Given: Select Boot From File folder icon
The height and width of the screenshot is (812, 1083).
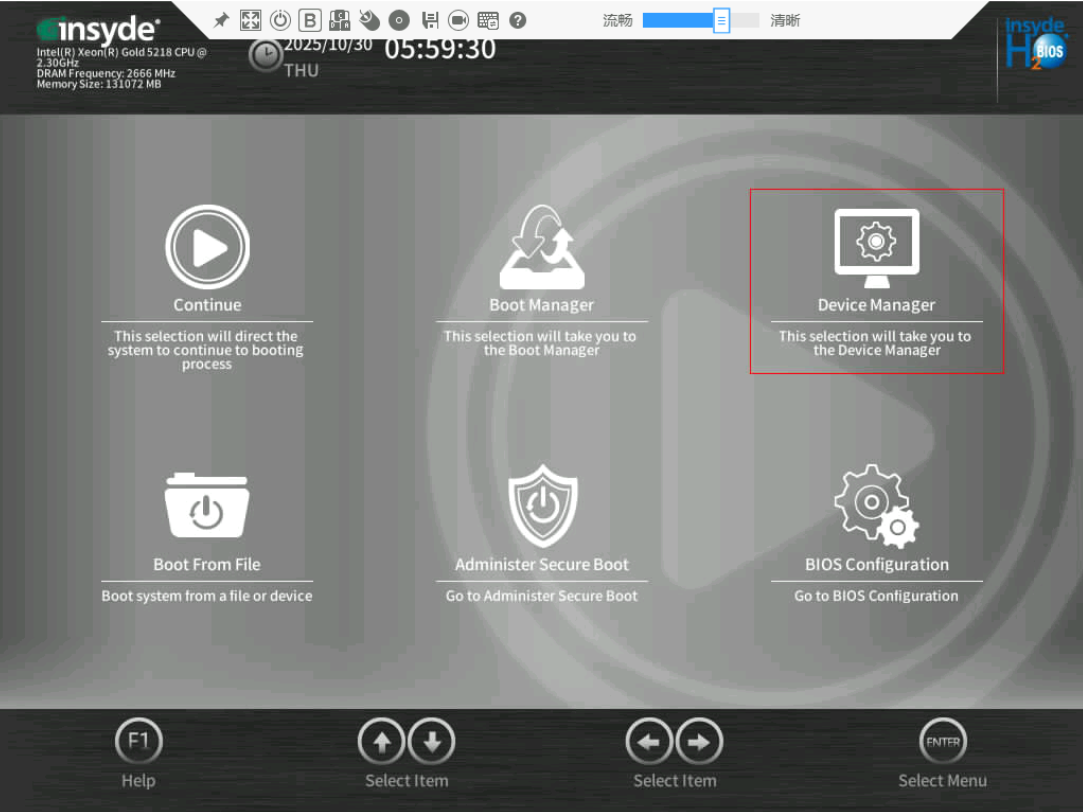Looking at the screenshot, I should pyautogui.click(x=207, y=507).
